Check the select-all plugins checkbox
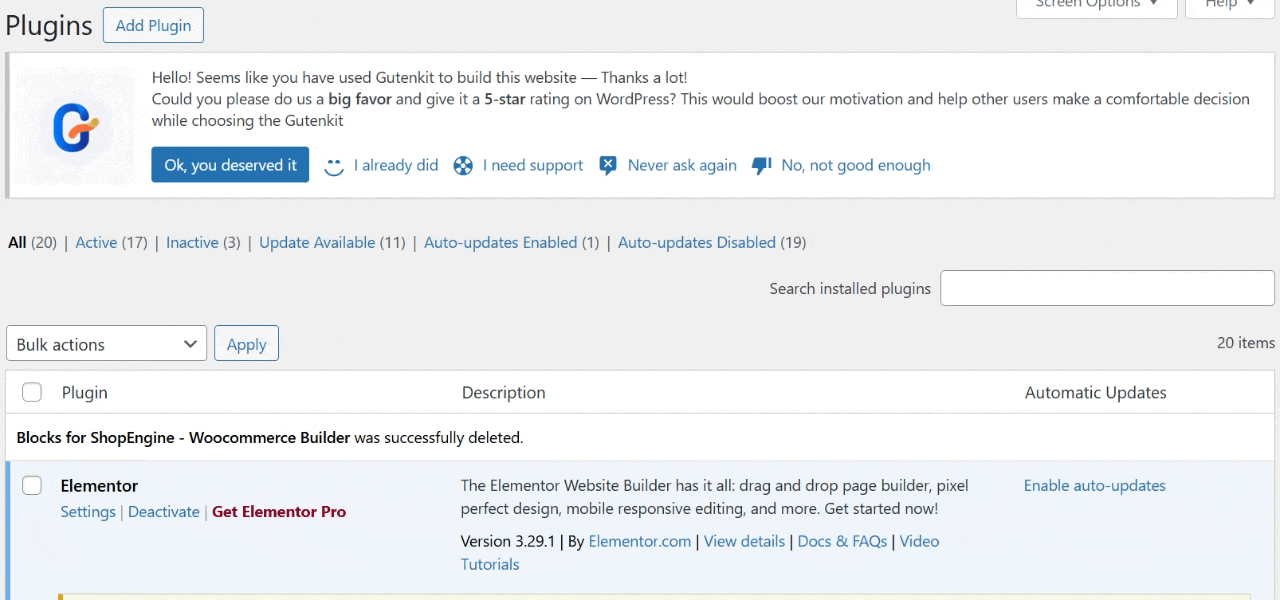The image size is (1280, 600). pos(31,392)
